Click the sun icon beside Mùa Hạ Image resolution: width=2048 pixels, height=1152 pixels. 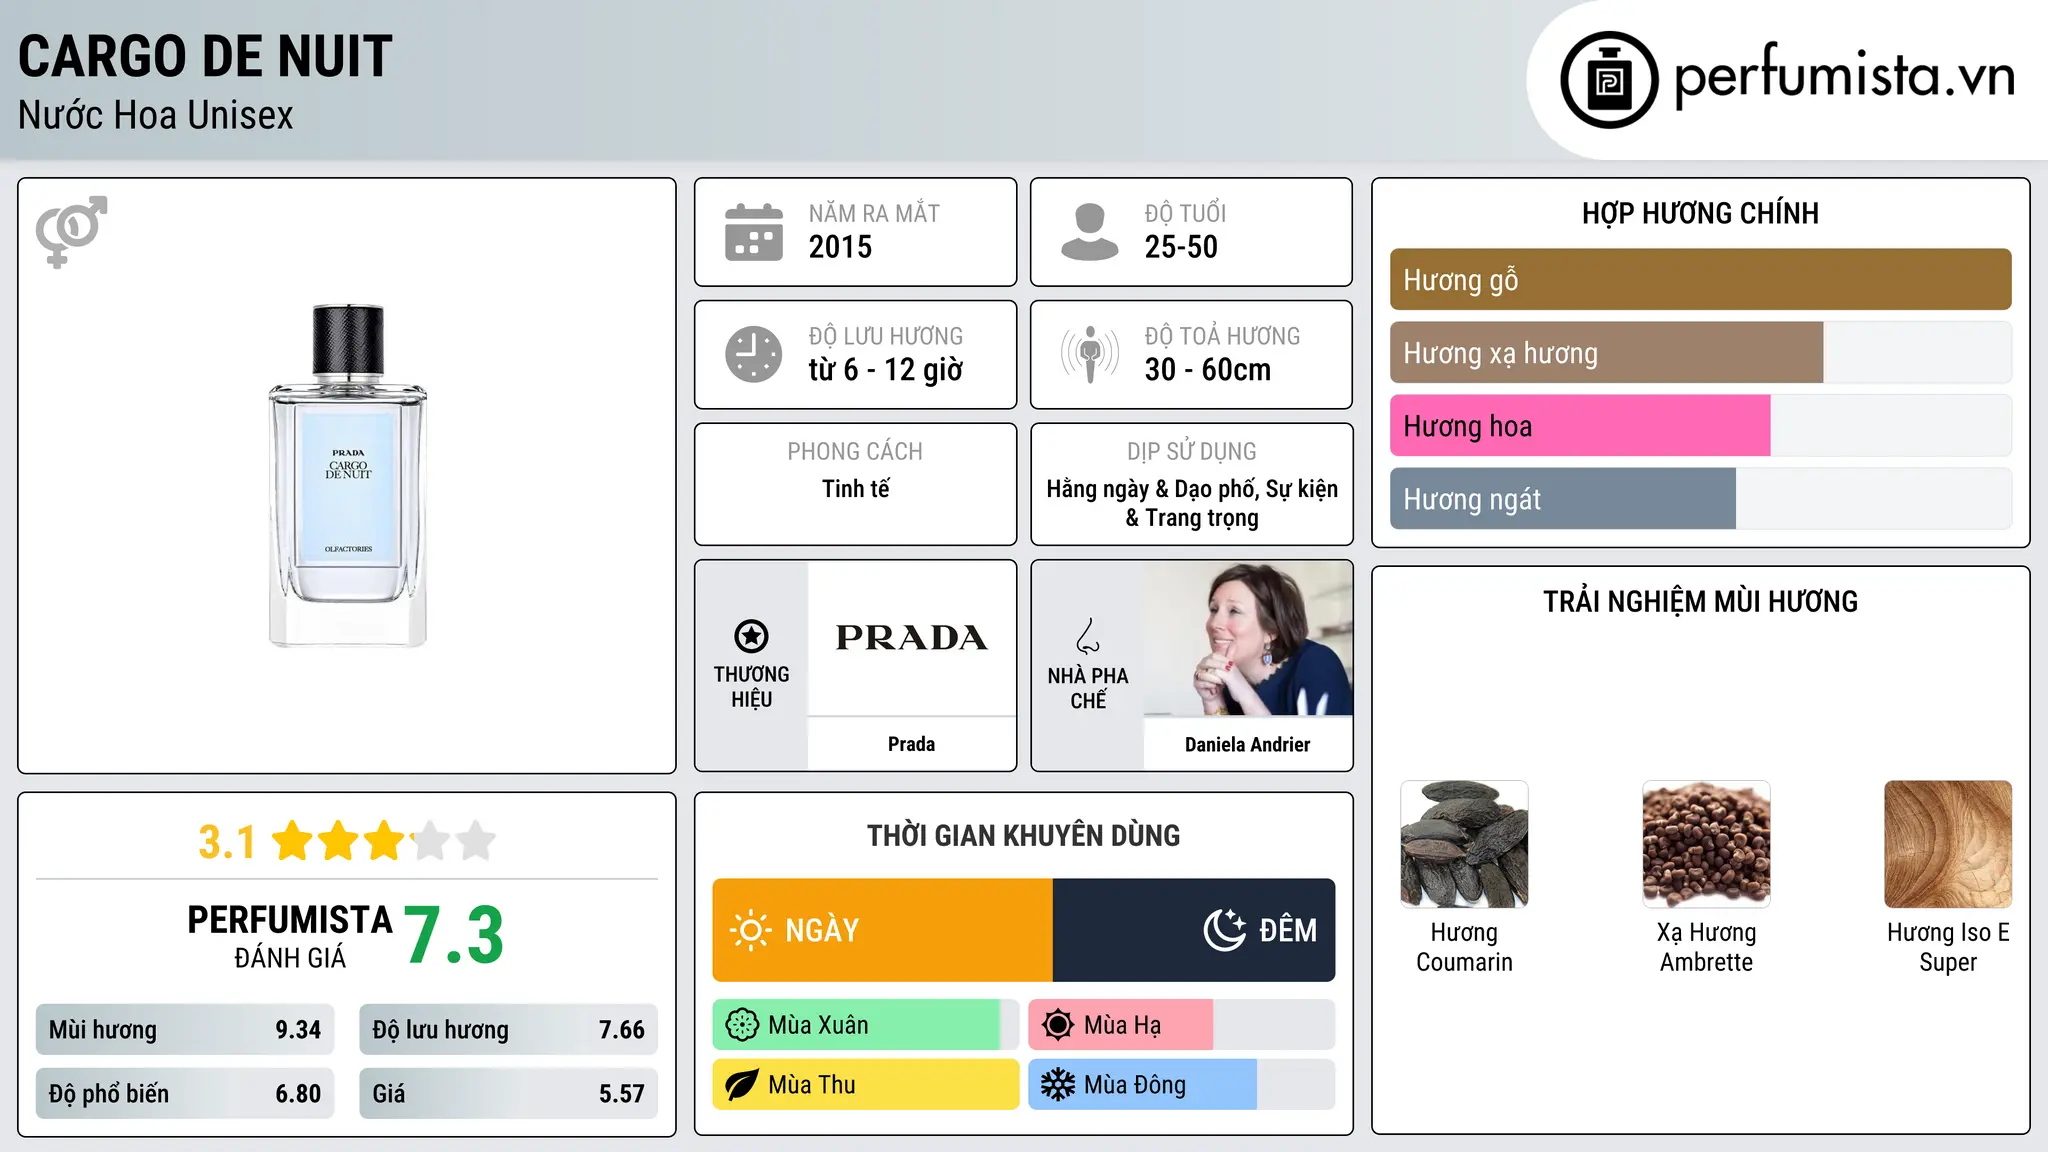[1058, 1025]
